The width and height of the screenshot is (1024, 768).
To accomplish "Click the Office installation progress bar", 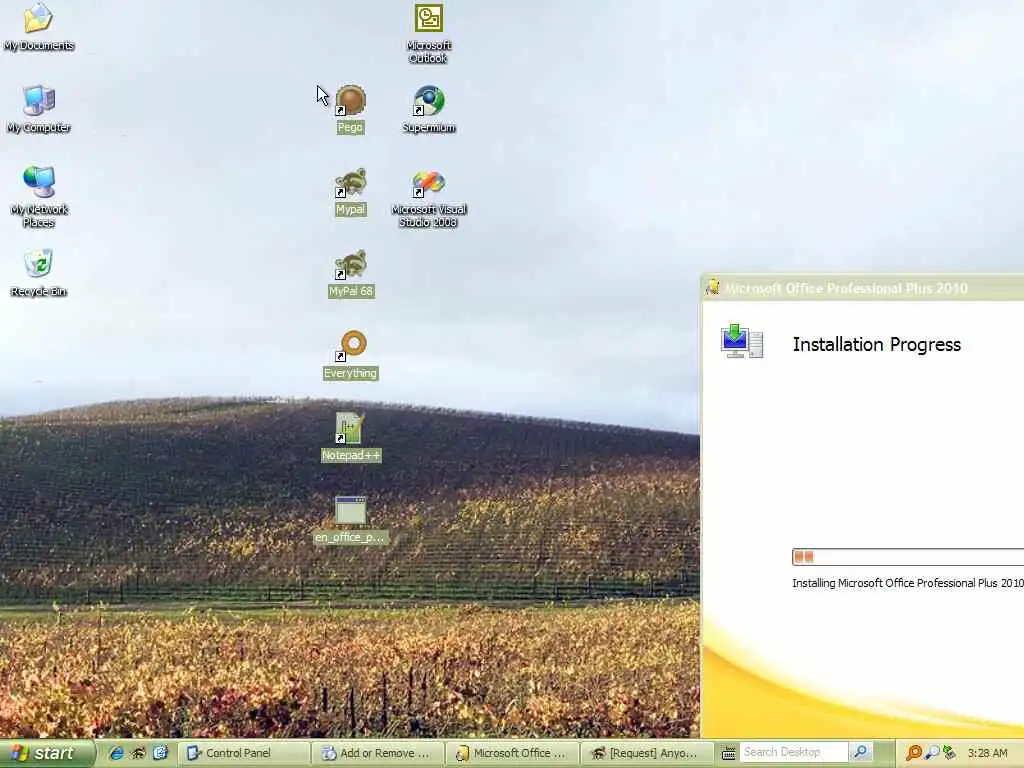I will pos(908,557).
